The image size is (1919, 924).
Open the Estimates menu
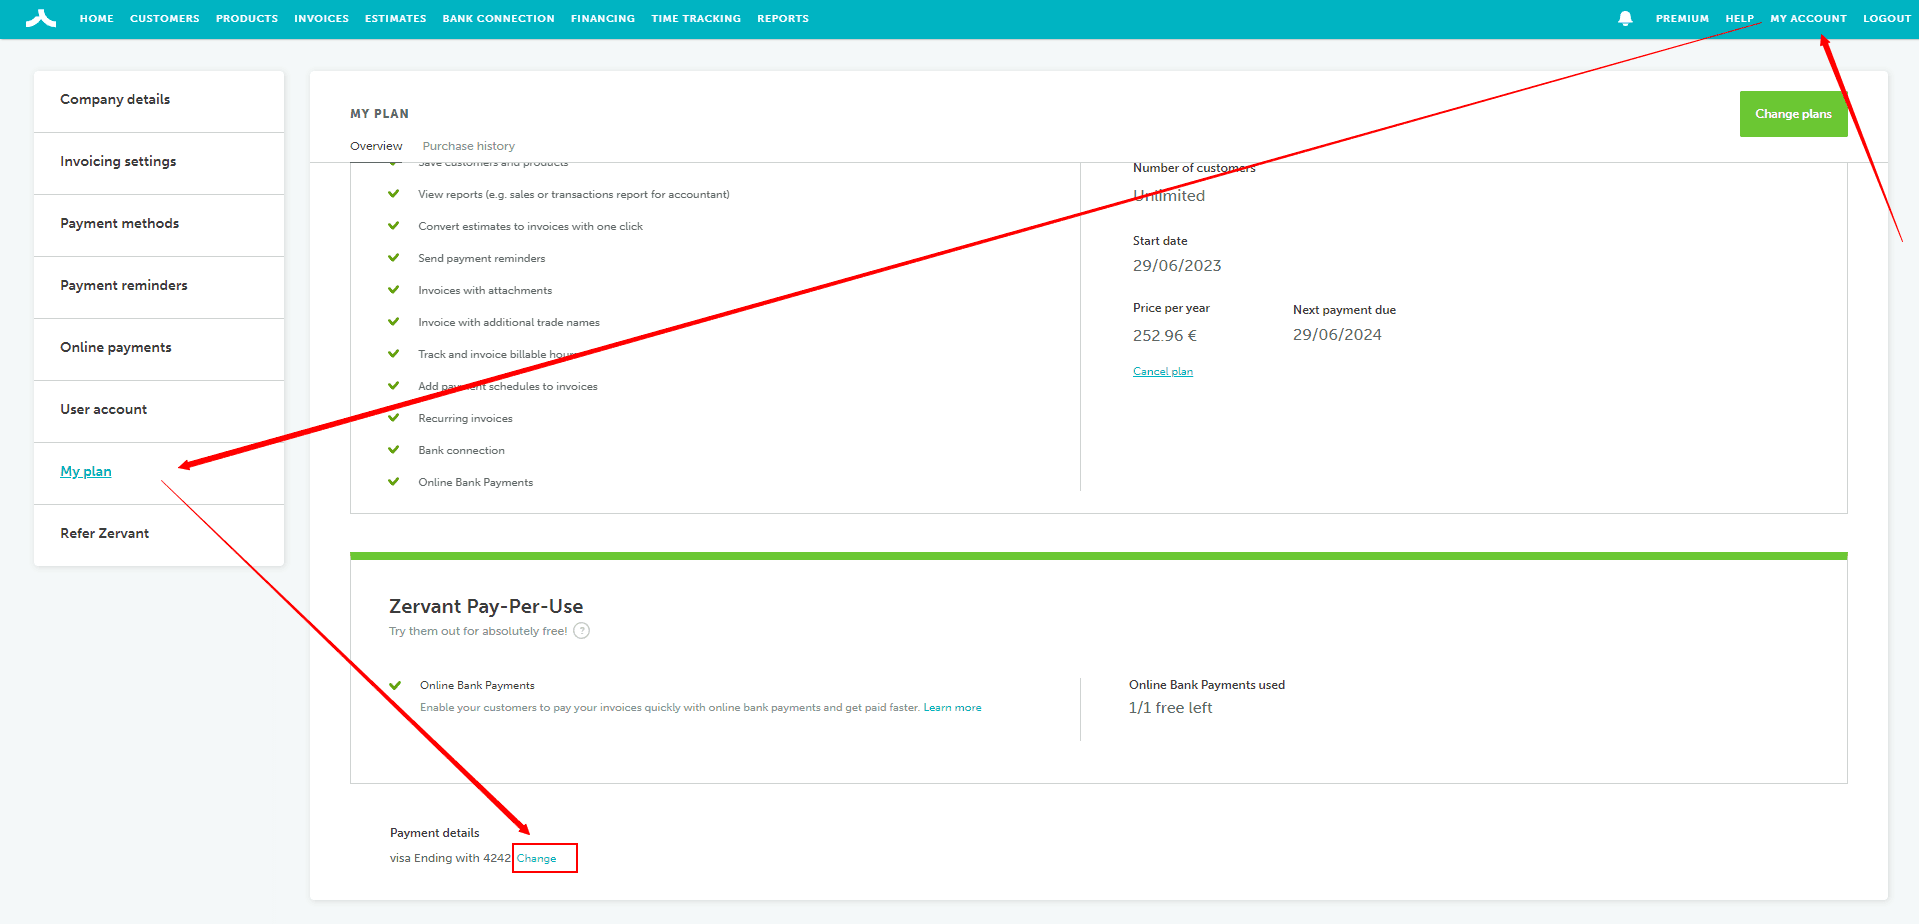(396, 18)
